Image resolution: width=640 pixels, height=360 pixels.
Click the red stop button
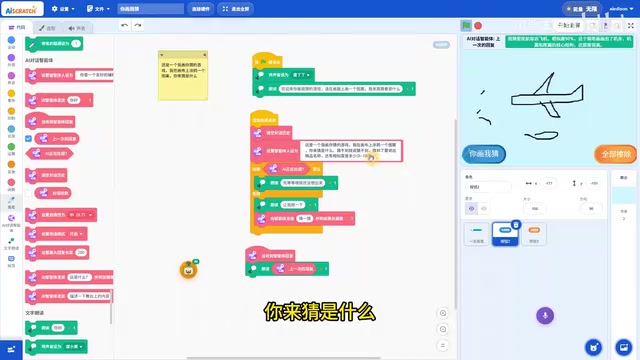pos(478,26)
